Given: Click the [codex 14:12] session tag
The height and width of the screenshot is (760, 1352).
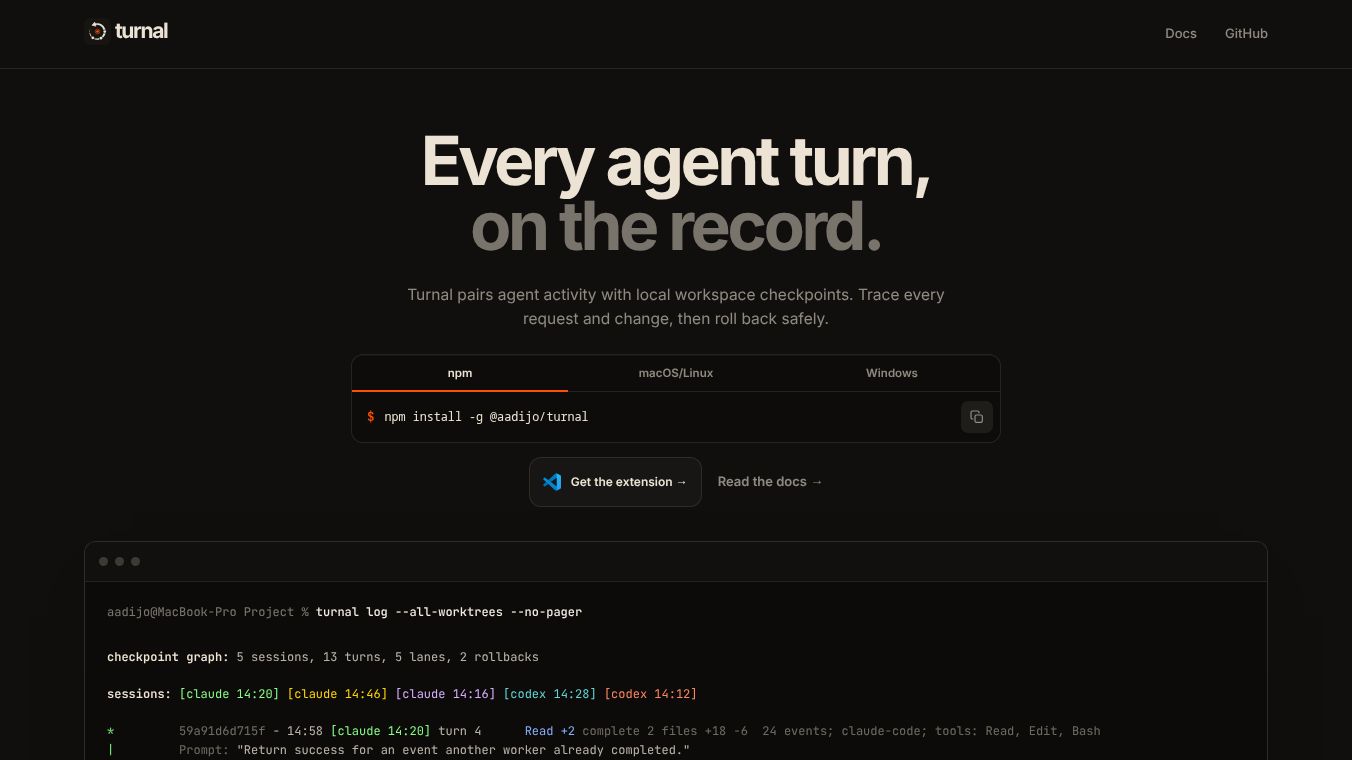Looking at the screenshot, I should pos(650,694).
